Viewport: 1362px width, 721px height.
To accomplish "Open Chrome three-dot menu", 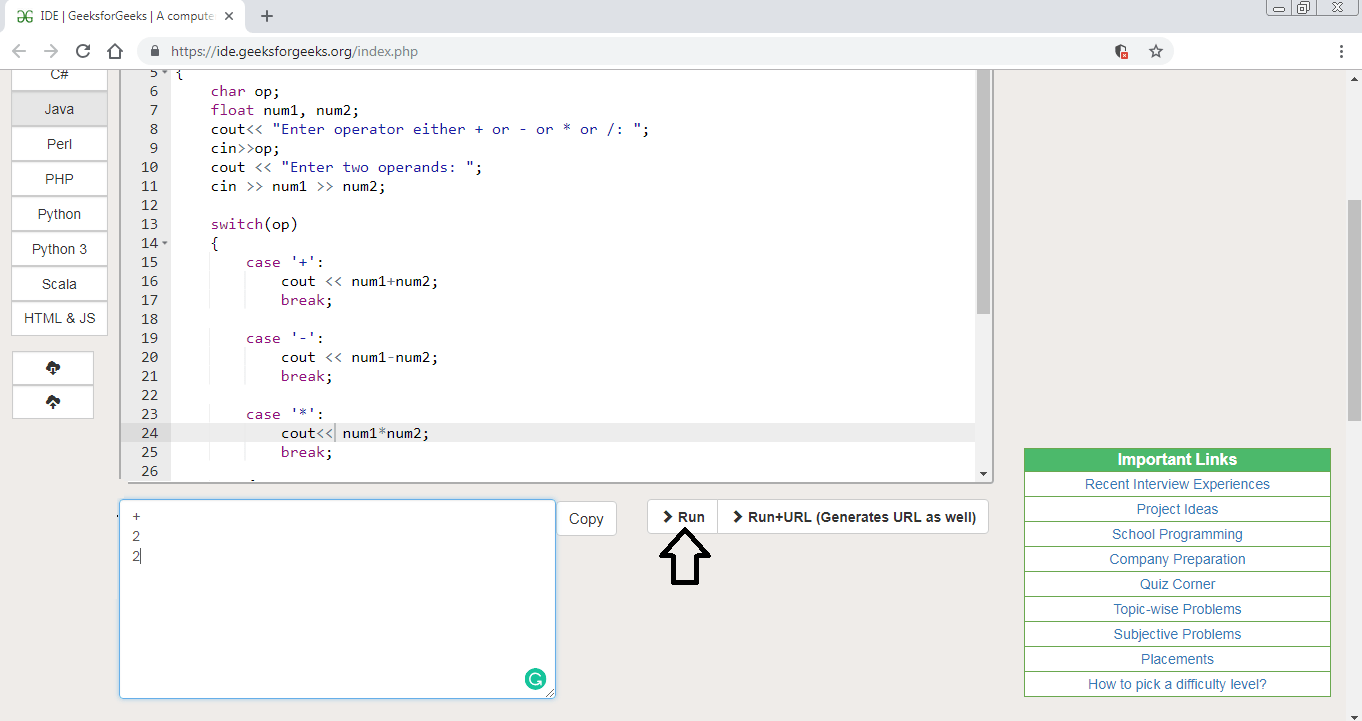I will (x=1341, y=51).
